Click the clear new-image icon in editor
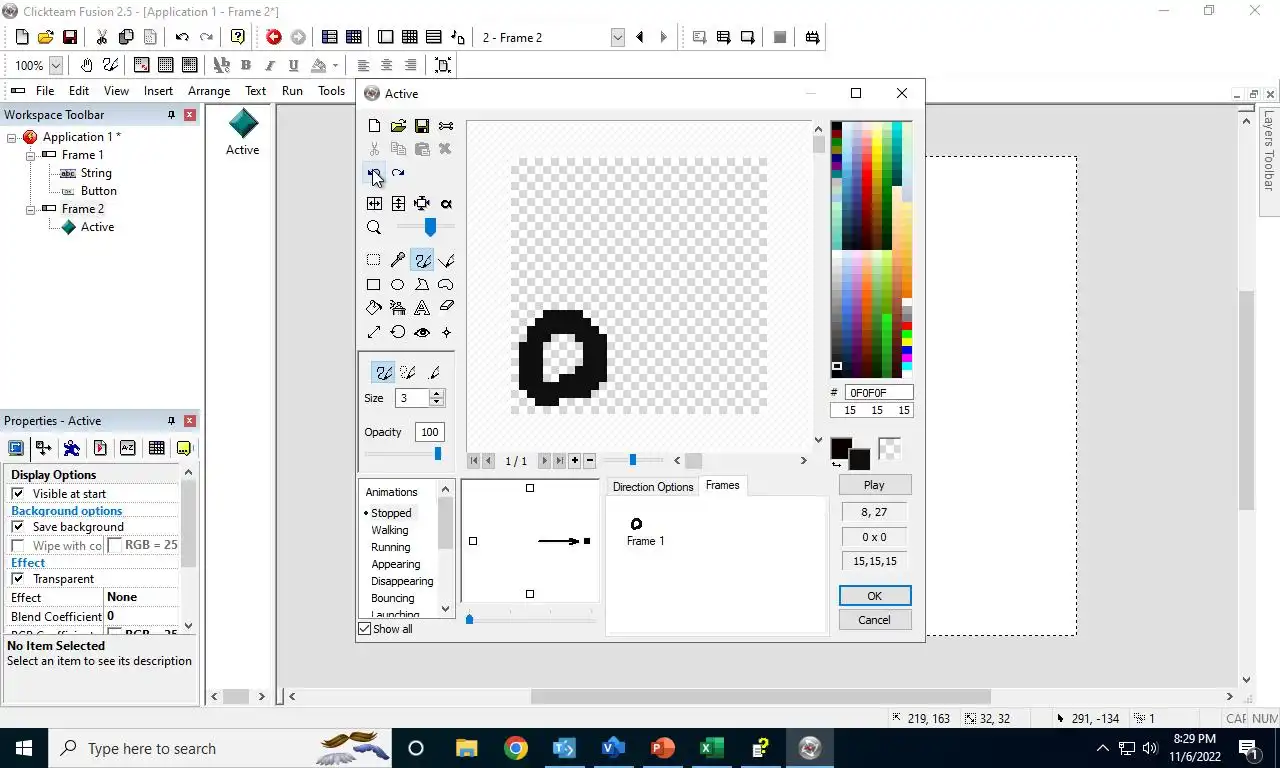Screen dimensions: 1280x768 [x=374, y=126]
